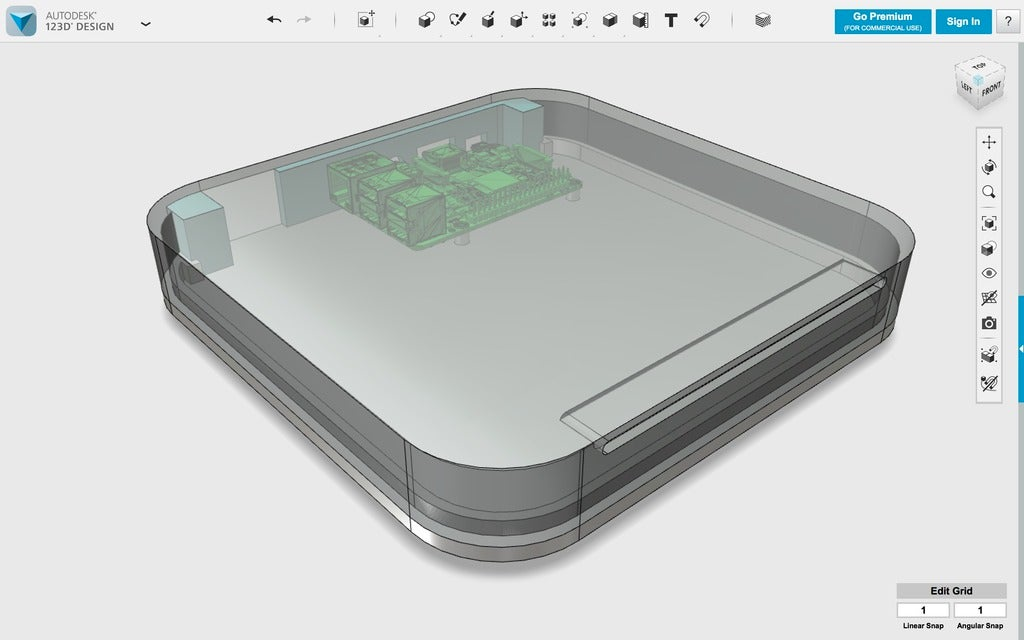The image size is (1024, 640).
Task: Open the Sketch tool
Action: pos(457,20)
